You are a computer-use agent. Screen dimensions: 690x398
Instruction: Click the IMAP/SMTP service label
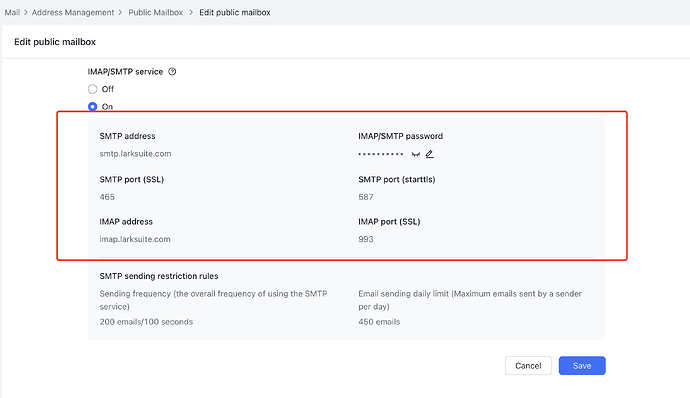125,72
